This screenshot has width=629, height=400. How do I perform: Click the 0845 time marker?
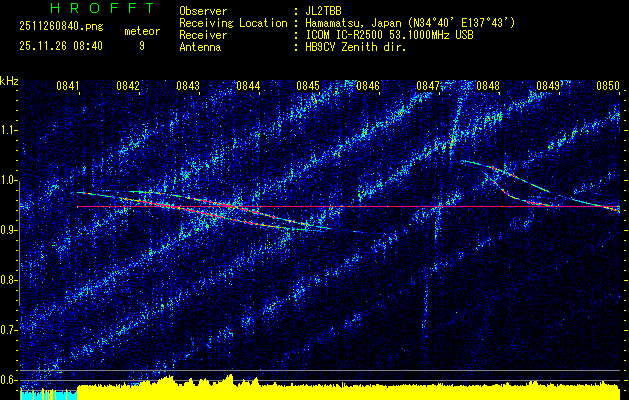pos(308,86)
